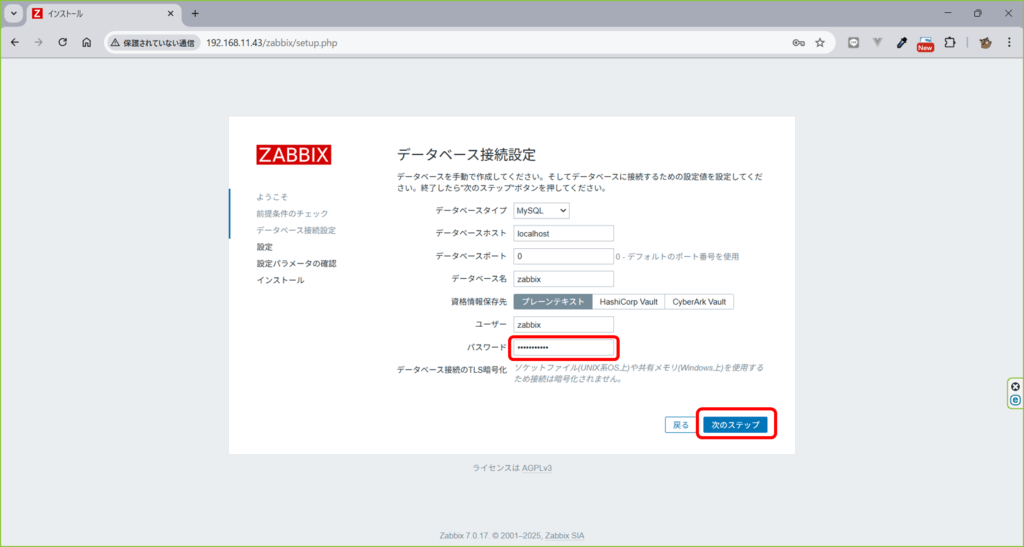Click the browser back arrow
The height and width of the screenshot is (547, 1024).
pos(15,42)
